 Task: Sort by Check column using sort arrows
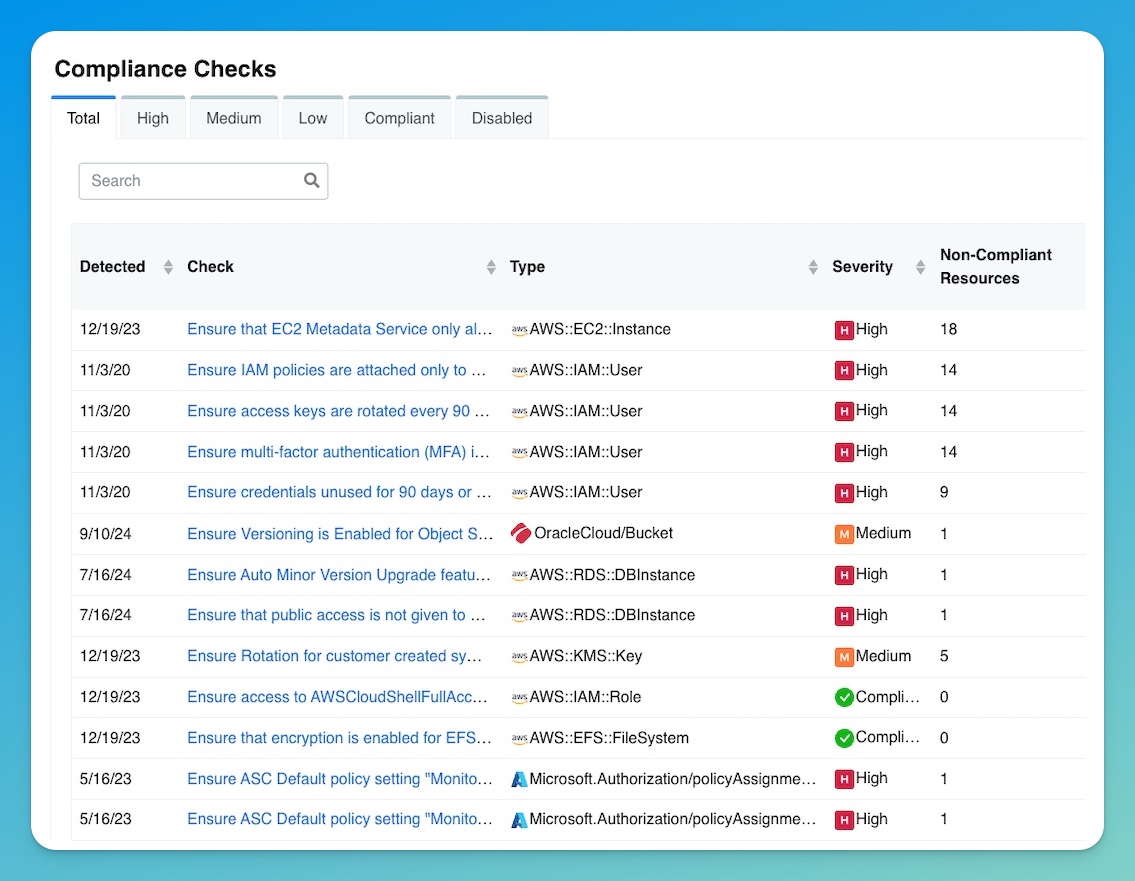491,267
